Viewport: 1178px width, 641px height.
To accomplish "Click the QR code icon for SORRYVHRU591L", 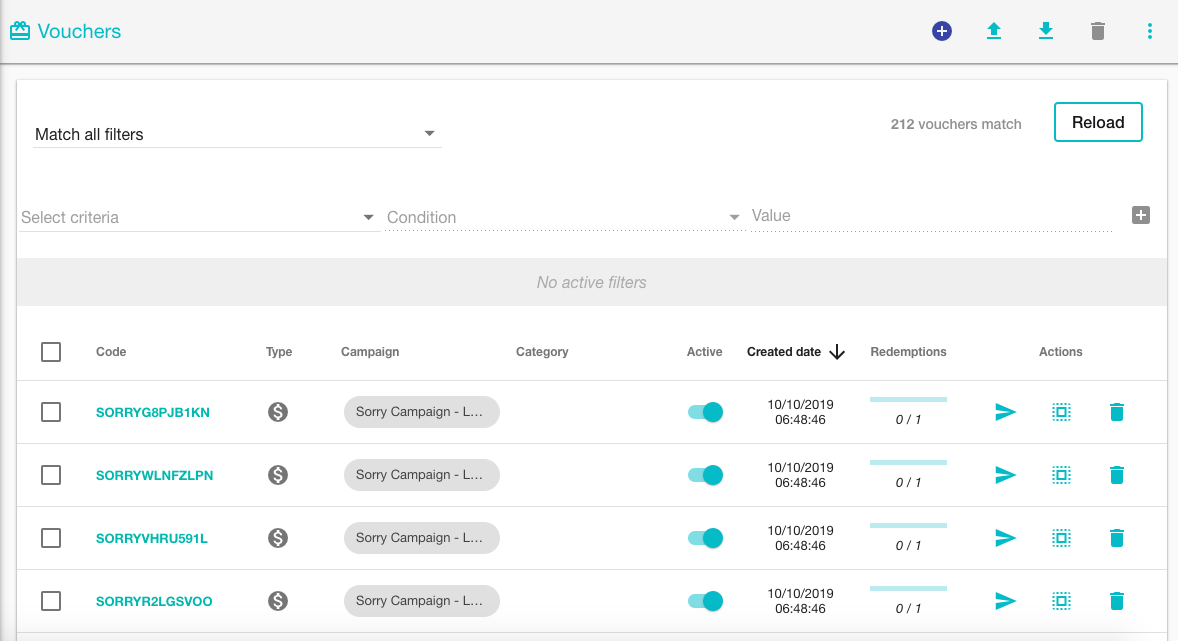I will (x=1061, y=538).
